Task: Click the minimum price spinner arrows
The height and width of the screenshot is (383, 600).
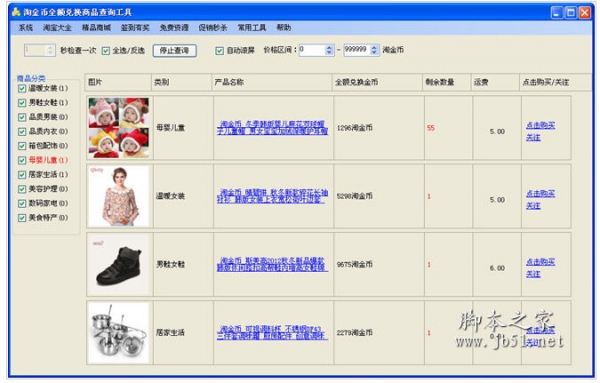Action: (329, 50)
